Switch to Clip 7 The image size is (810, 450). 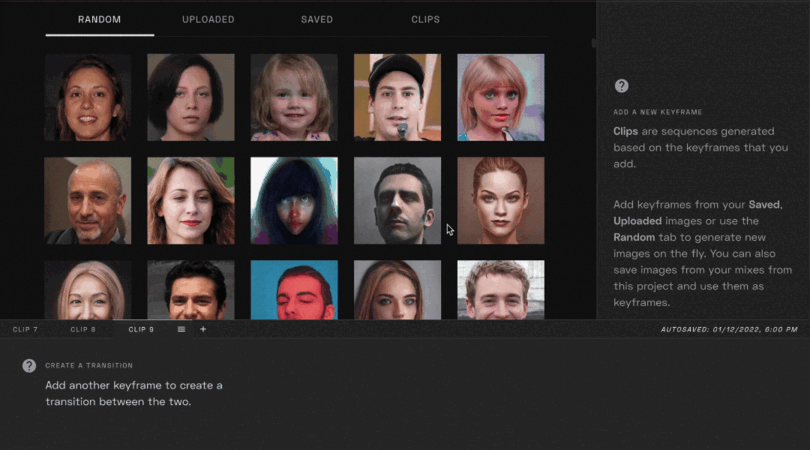[x=25, y=329]
